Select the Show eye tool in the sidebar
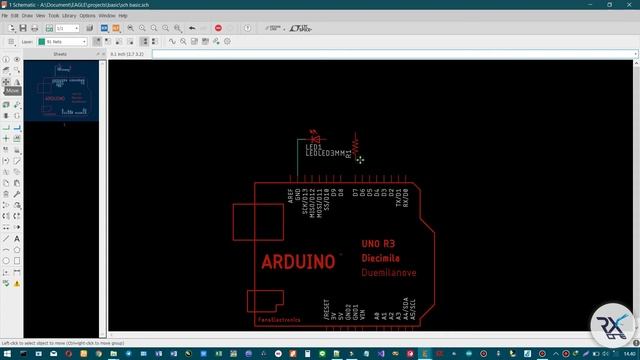The image size is (640, 360). pyautogui.click(x=17, y=60)
